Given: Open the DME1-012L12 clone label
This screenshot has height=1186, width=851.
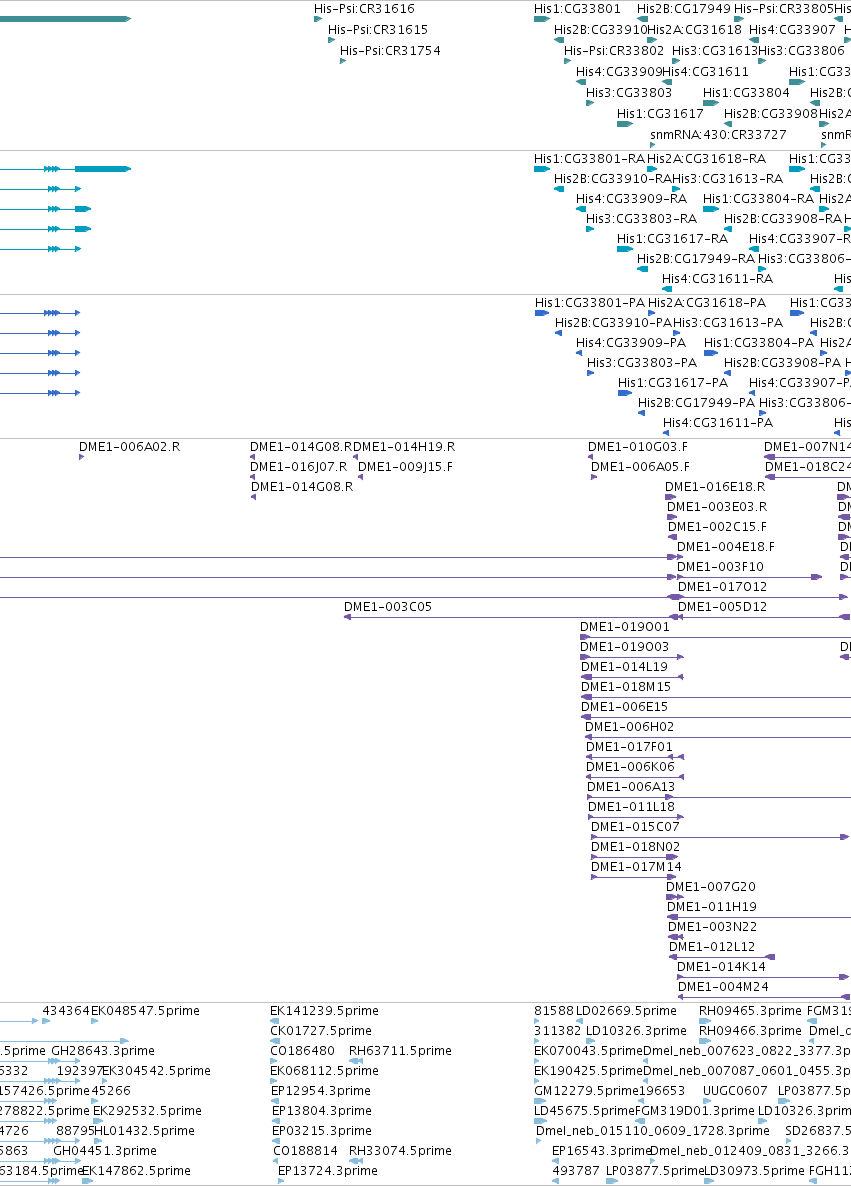Looking at the screenshot, I should [x=711, y=947].
